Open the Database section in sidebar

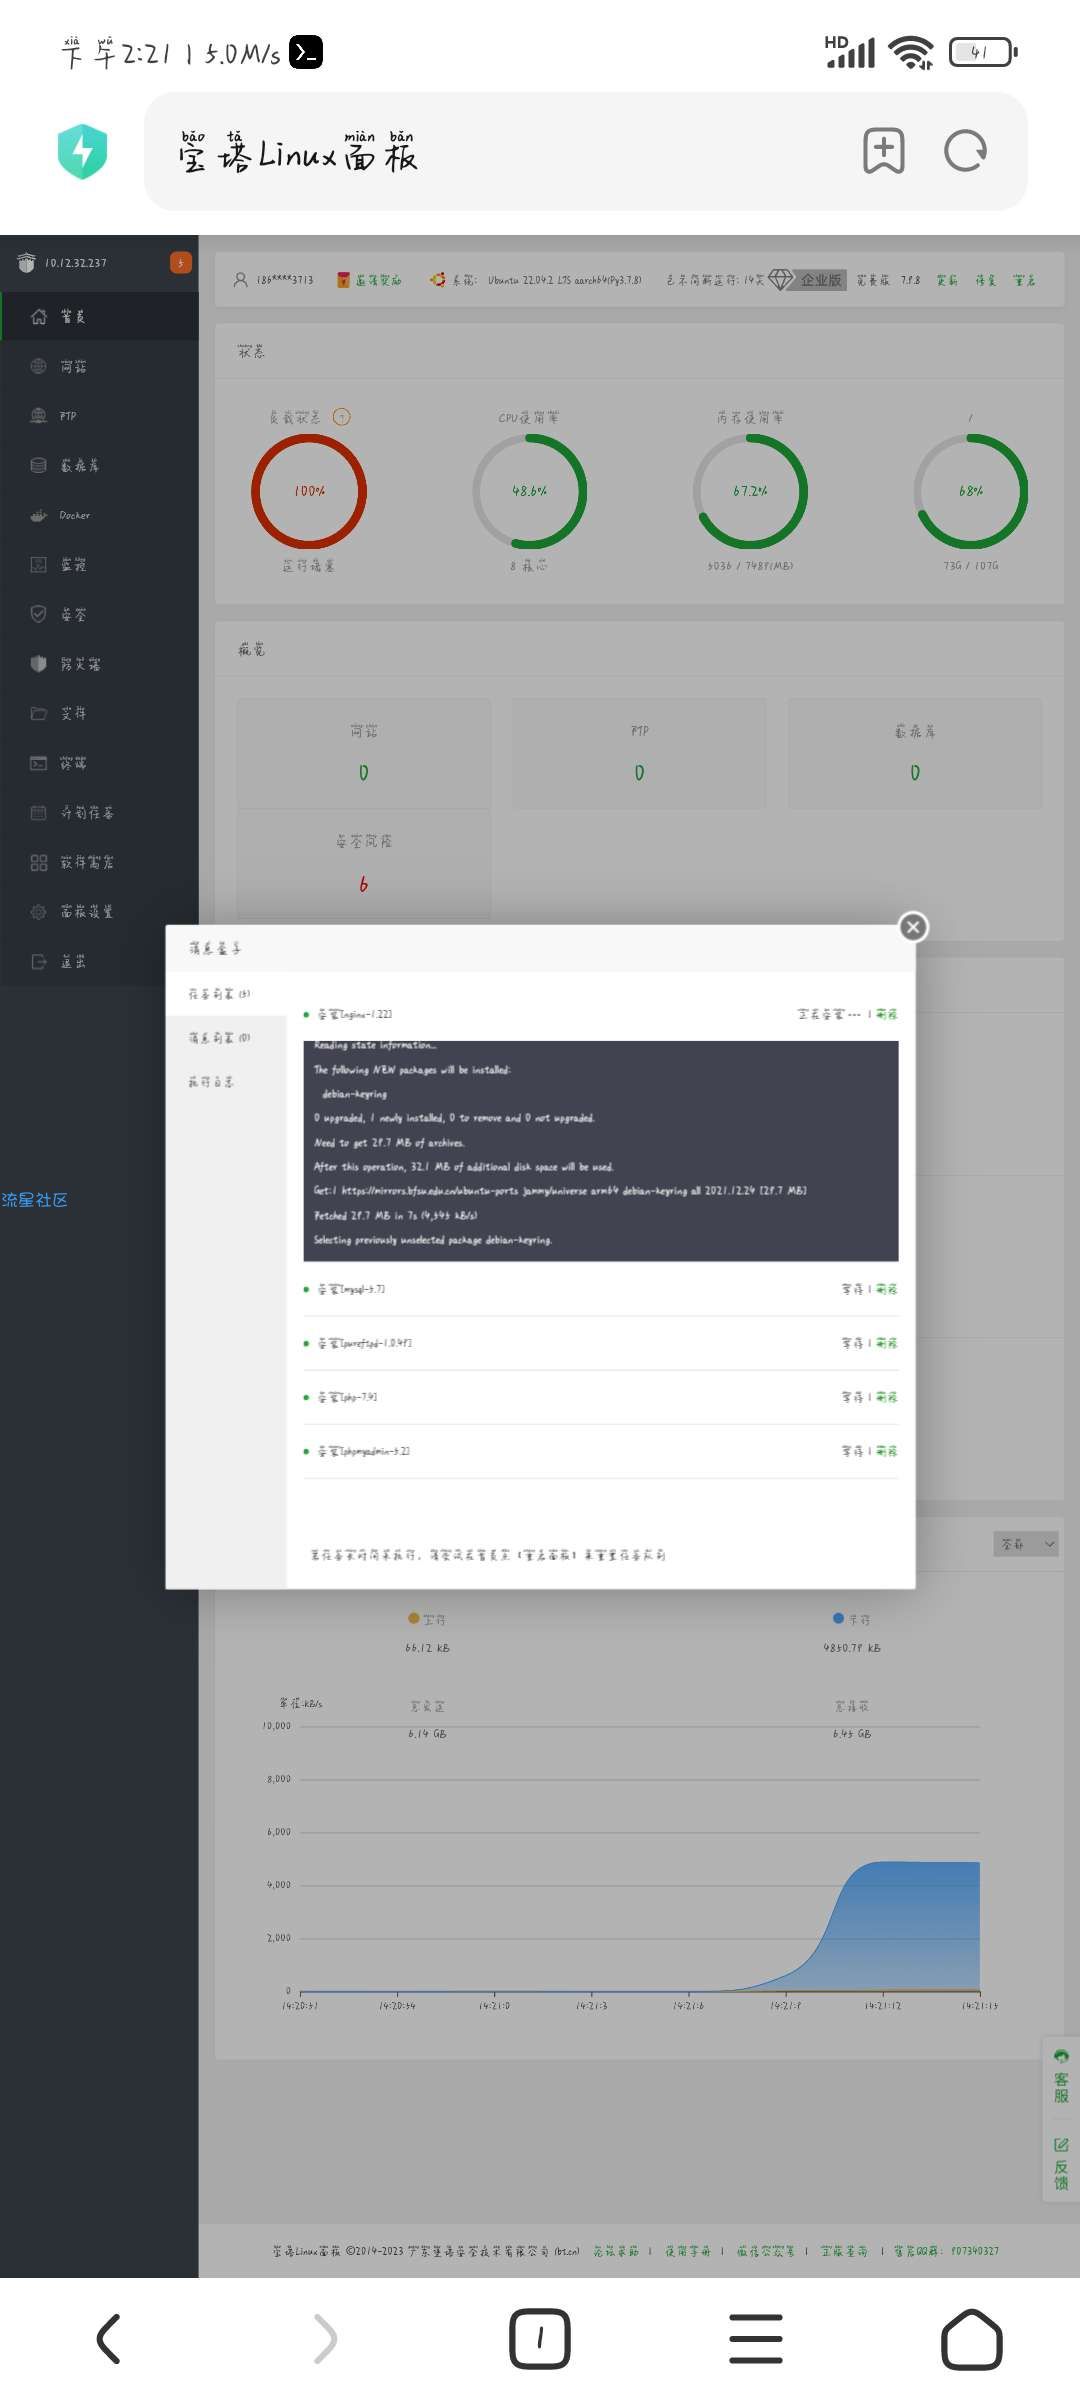point(99,465)
